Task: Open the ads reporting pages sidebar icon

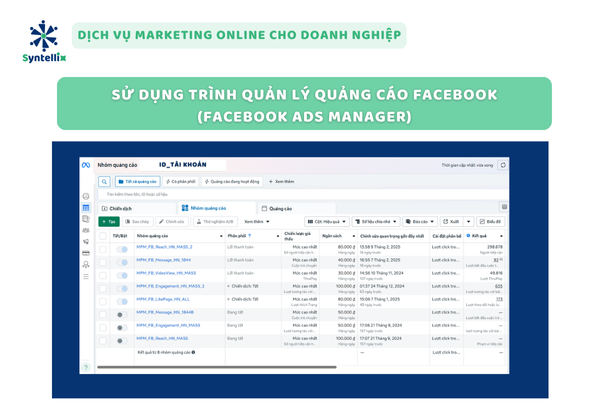Action: (x=86, y=219)
